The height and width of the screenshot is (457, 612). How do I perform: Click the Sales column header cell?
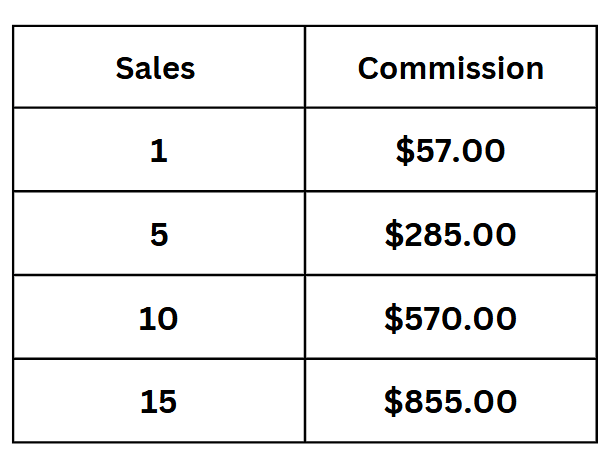click(156, 68)
